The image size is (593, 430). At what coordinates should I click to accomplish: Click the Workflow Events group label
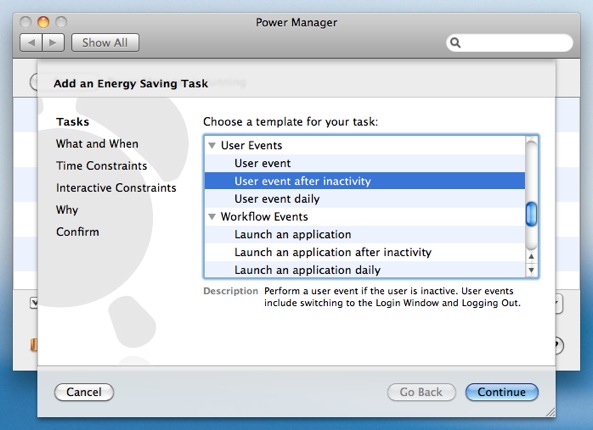pyautogui.click(x=264, y=217)
